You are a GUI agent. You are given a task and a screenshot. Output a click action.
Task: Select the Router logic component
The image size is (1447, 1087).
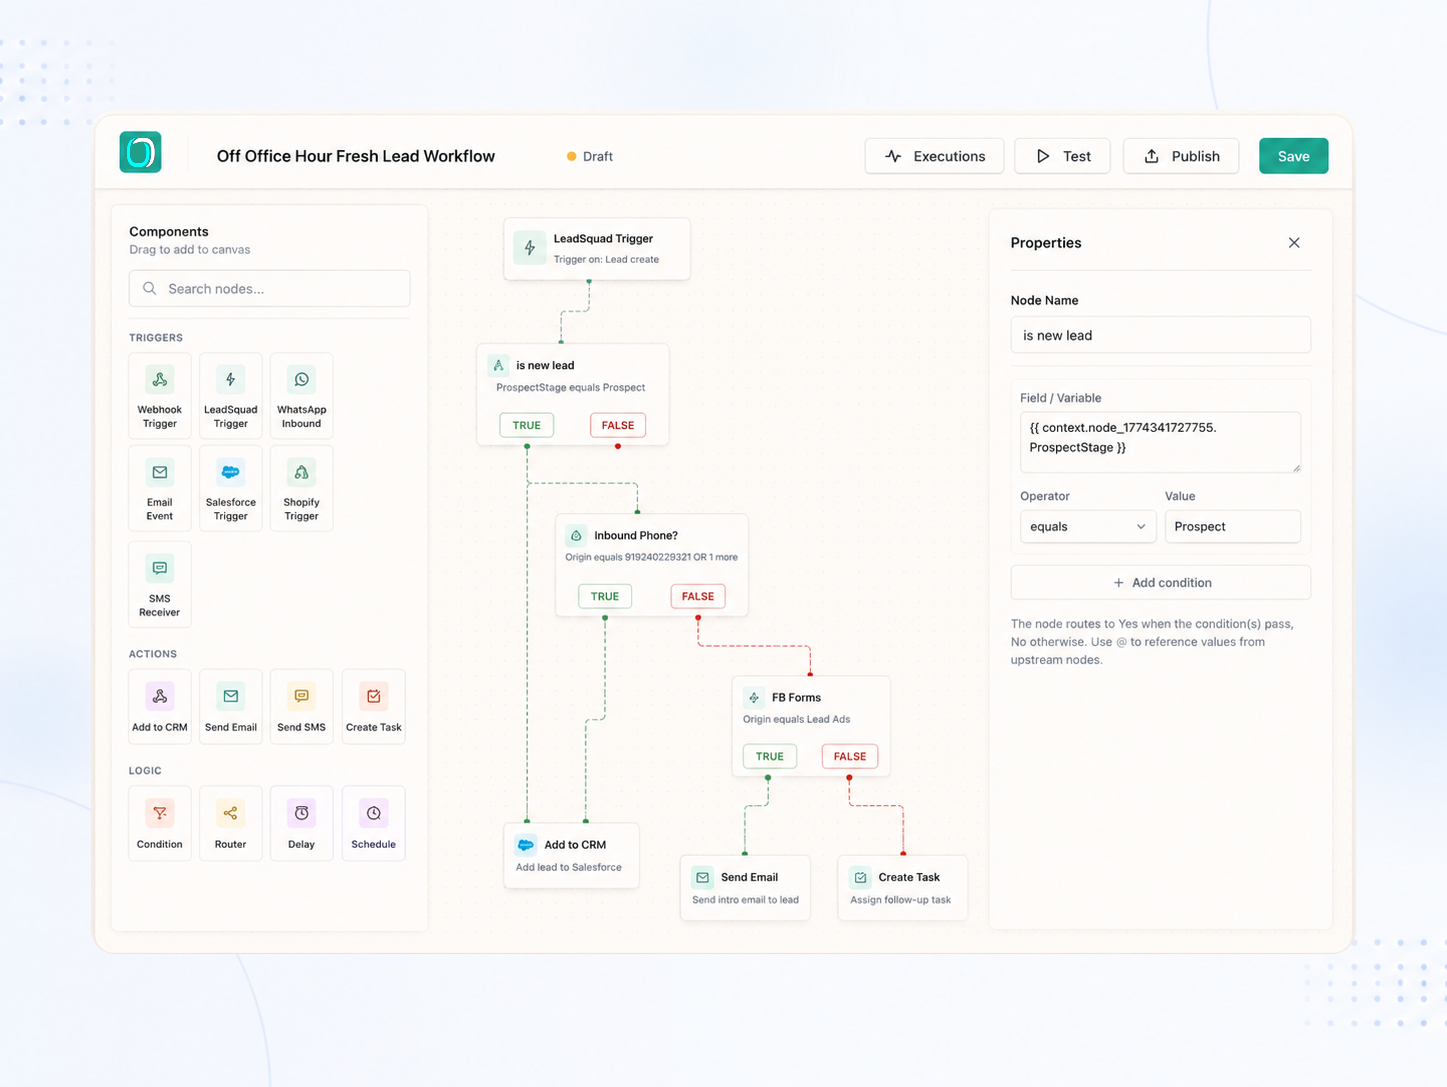231,824
